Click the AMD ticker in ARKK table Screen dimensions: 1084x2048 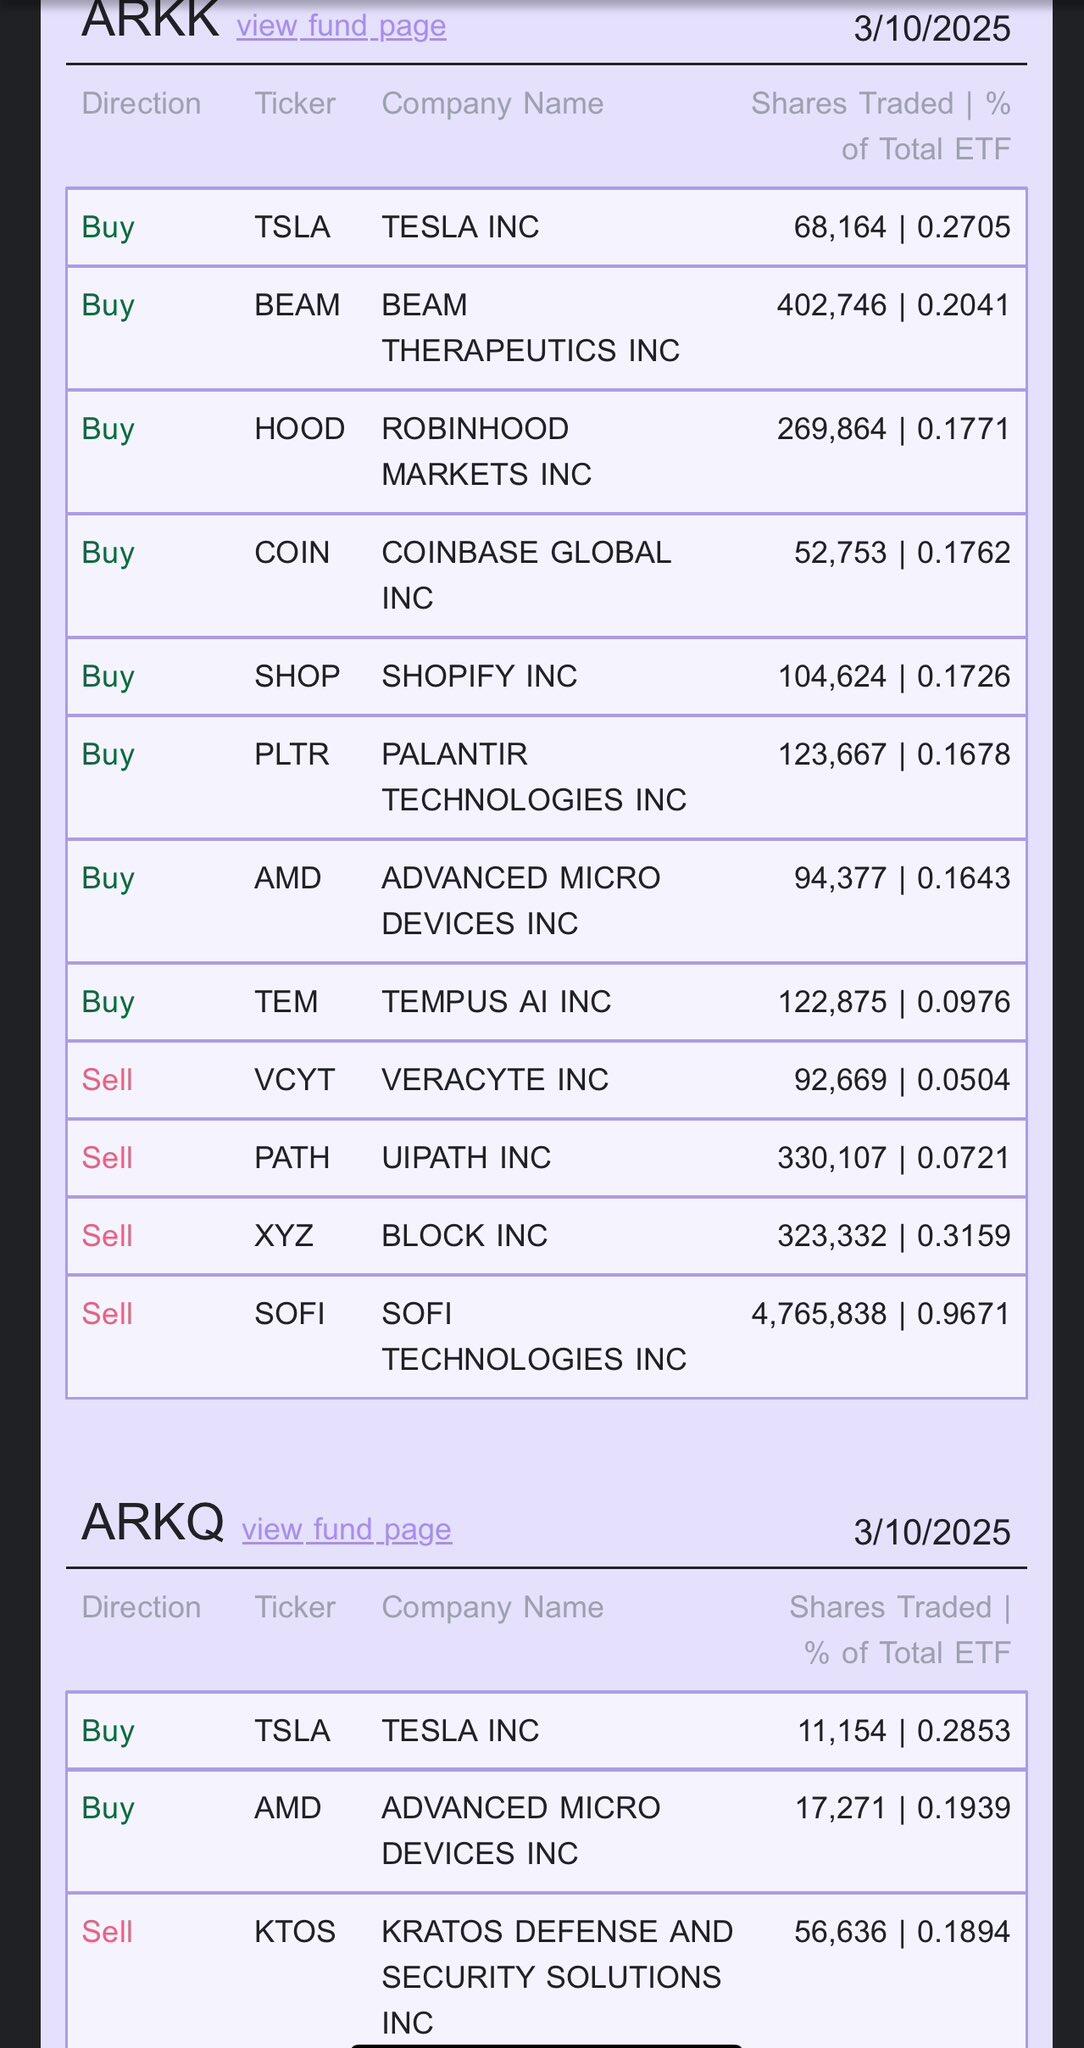point(287,878)
